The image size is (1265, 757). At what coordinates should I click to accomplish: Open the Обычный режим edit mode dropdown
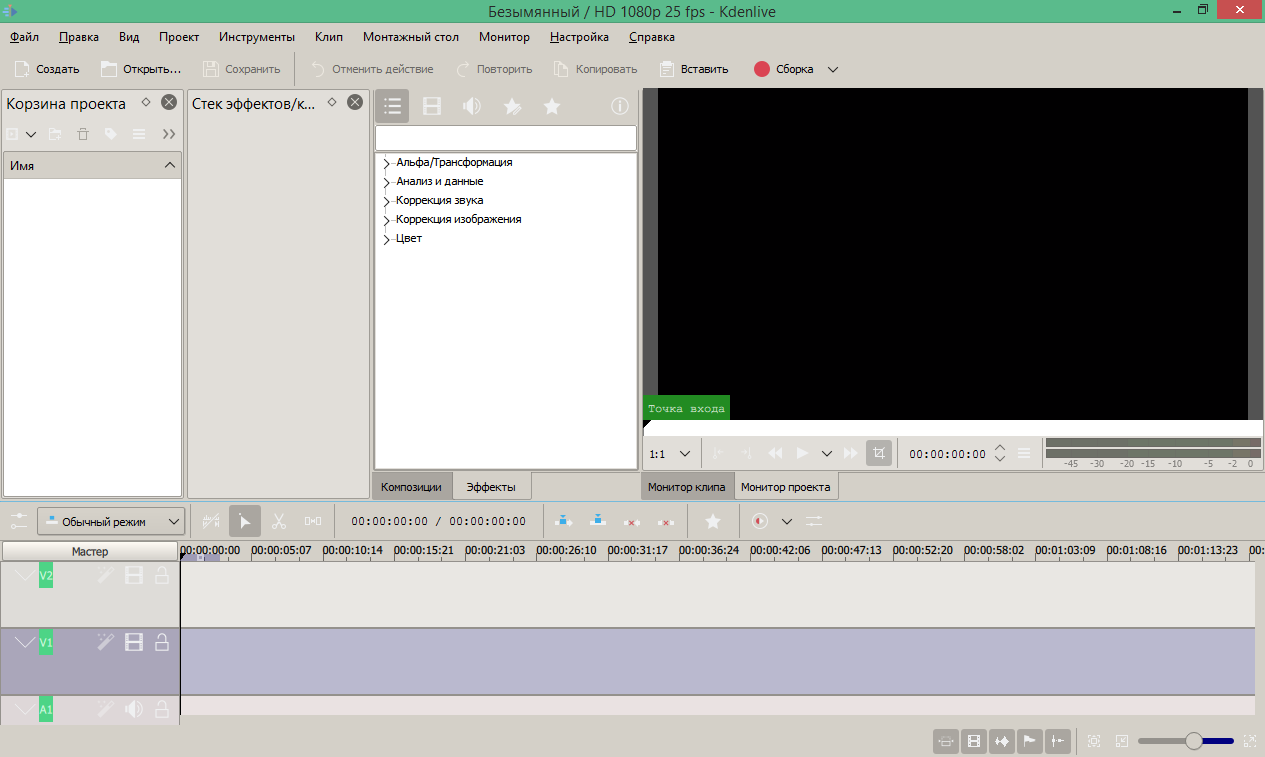[111, 521]
